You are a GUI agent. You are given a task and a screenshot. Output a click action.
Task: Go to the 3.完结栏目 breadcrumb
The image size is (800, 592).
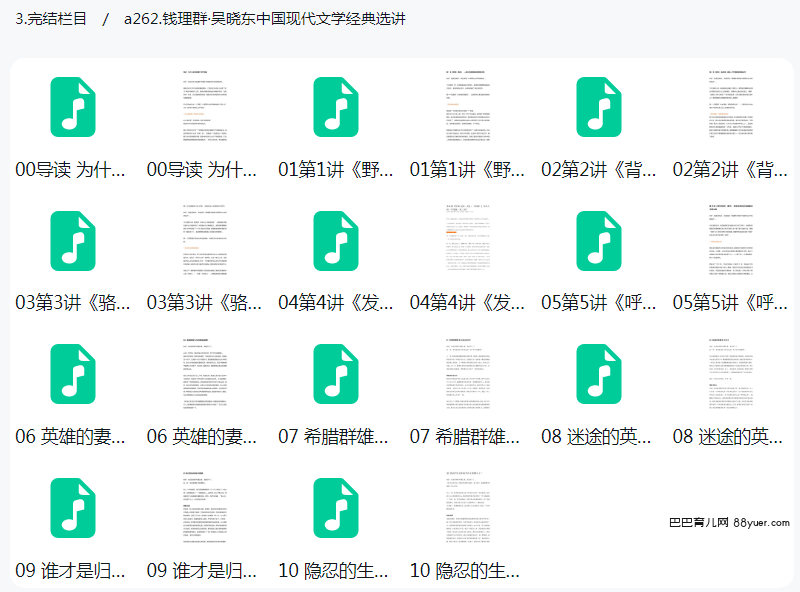51,19
